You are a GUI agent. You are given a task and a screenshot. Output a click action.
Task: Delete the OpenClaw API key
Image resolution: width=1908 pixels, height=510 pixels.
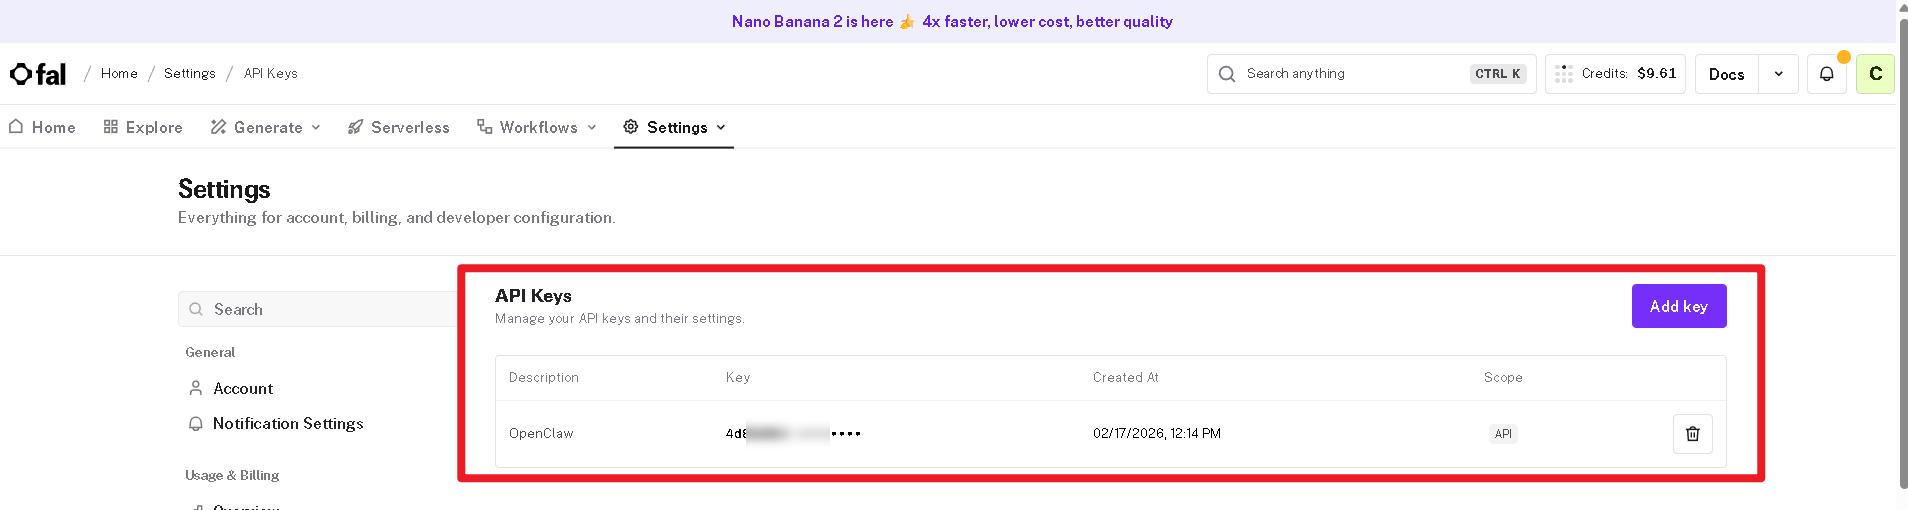click(x=1692, y=434)
